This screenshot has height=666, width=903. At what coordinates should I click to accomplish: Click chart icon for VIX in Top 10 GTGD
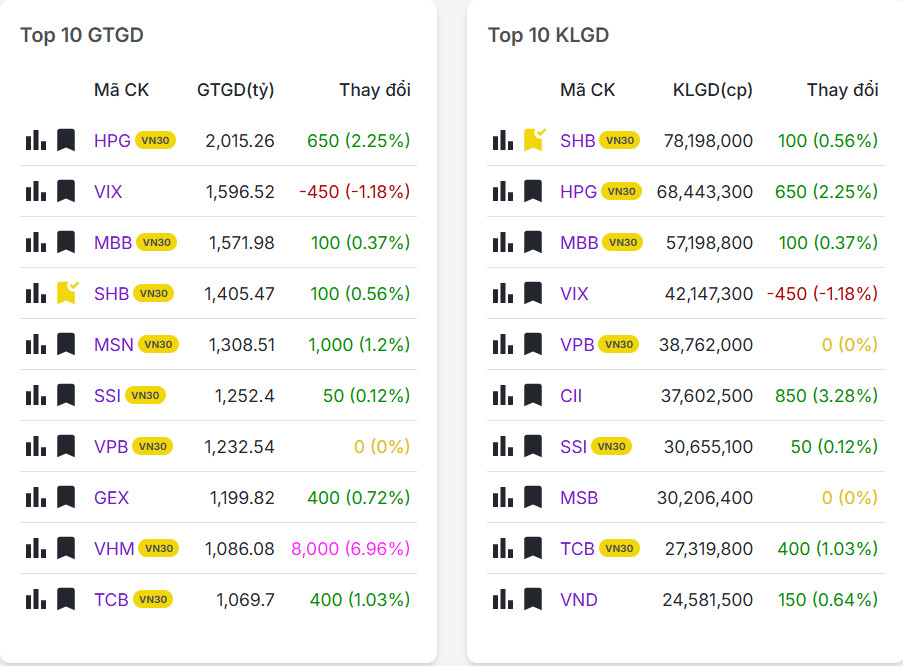(36, 191)
